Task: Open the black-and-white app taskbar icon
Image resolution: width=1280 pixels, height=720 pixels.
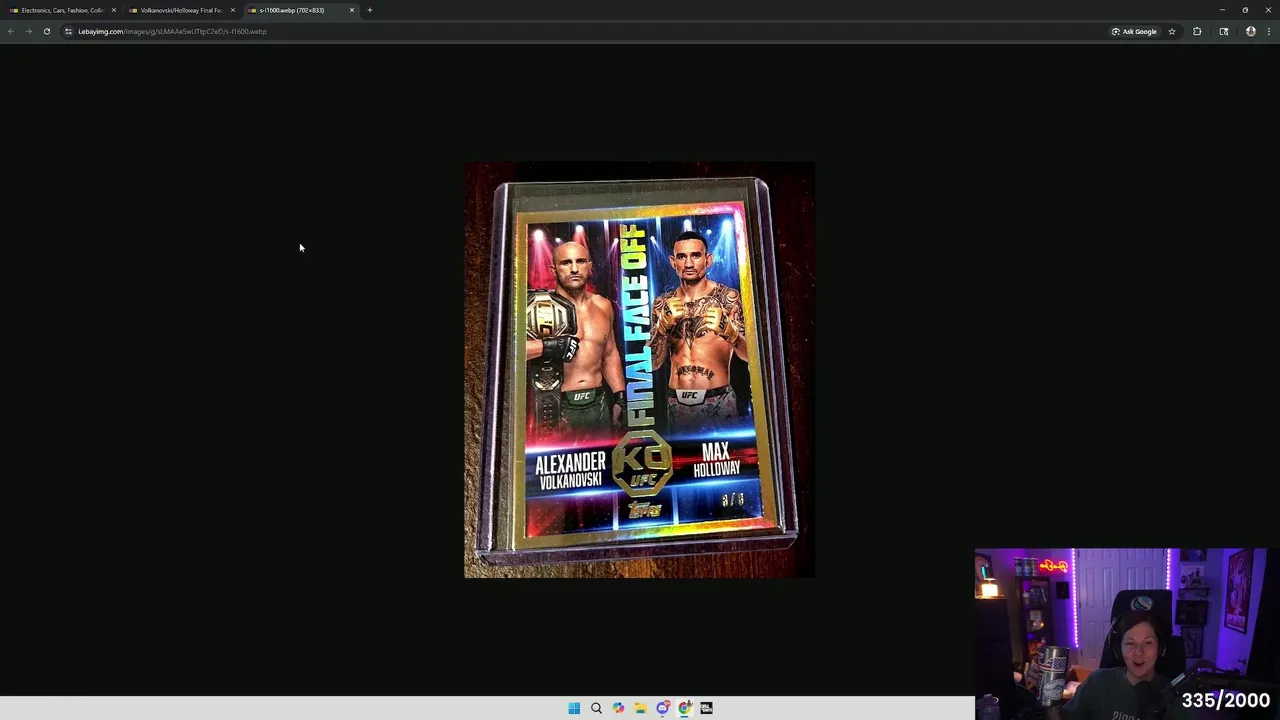Action: pyautogui.click(x=706, y=708)
